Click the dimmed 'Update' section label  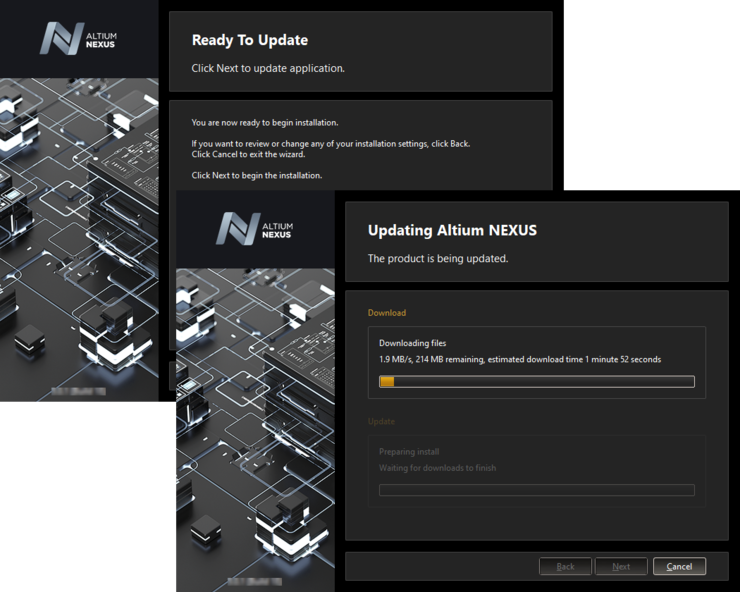click(381, 421)
